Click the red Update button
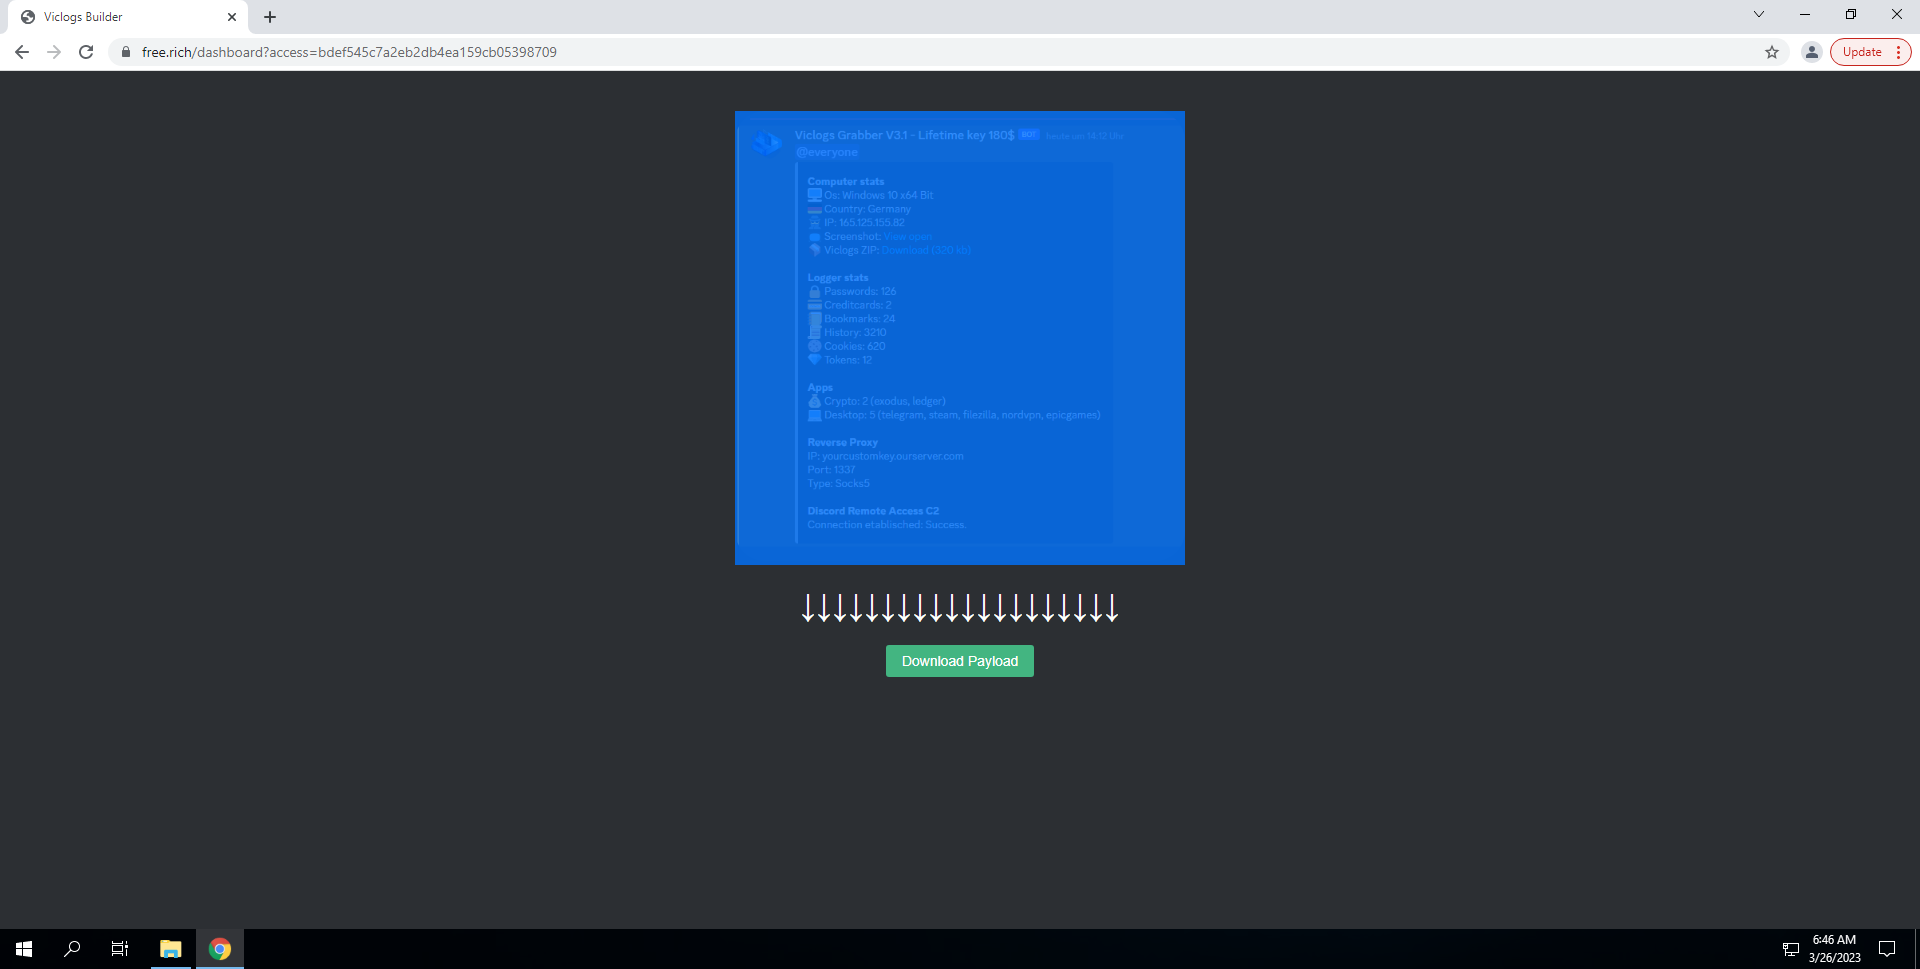The image size is (1920, 969). [x=1862, y=52]
